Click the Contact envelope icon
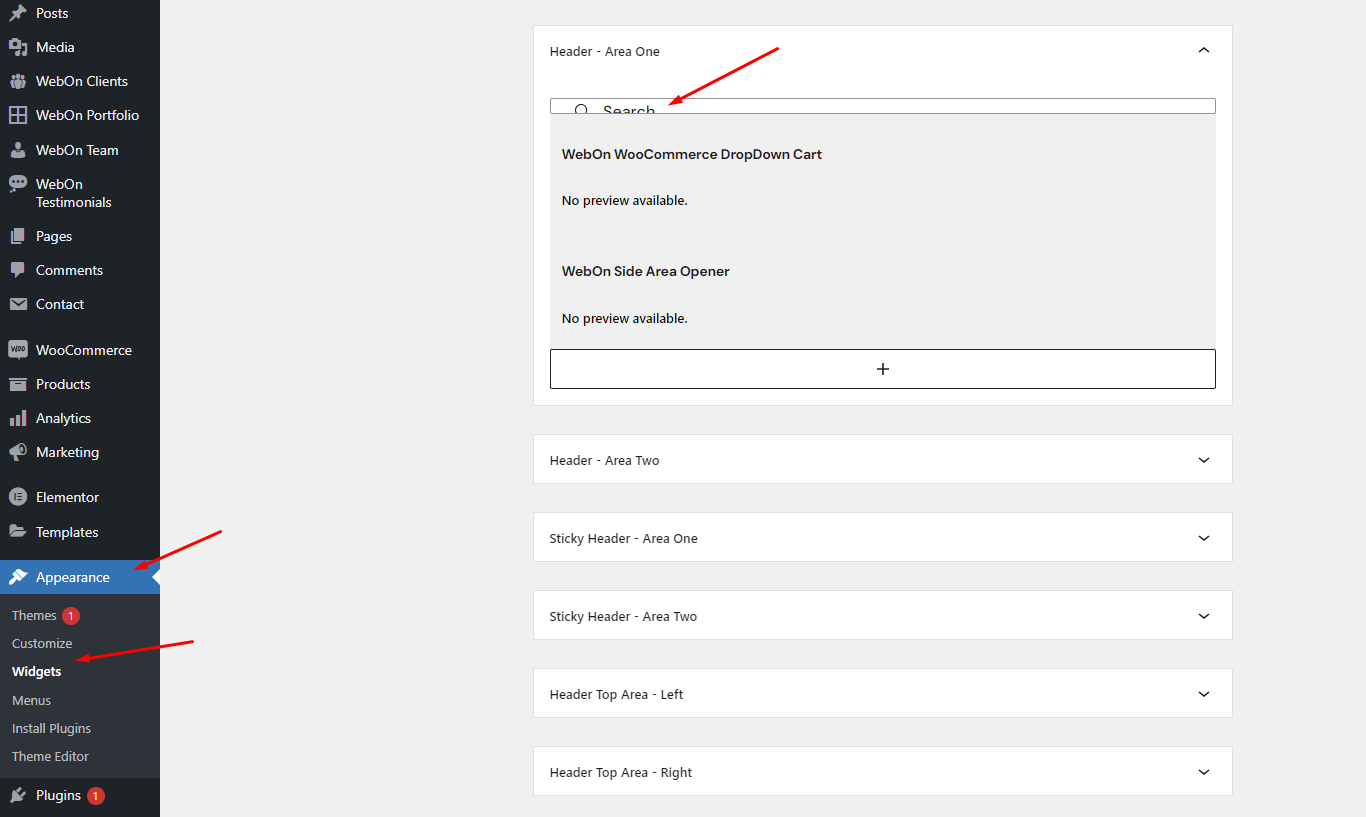Viewport: 1366px width, 817px height. click(18, 304)
